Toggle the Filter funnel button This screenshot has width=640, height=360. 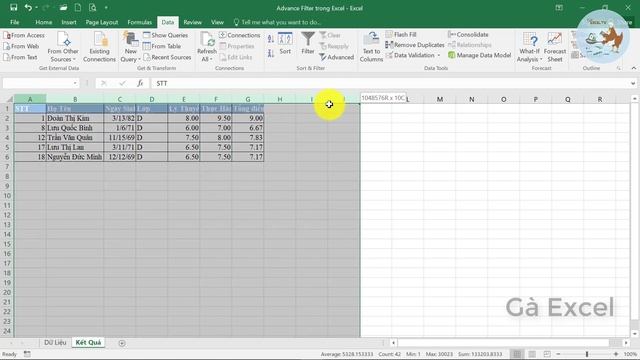pyautogui.click(x=308, y=44)
